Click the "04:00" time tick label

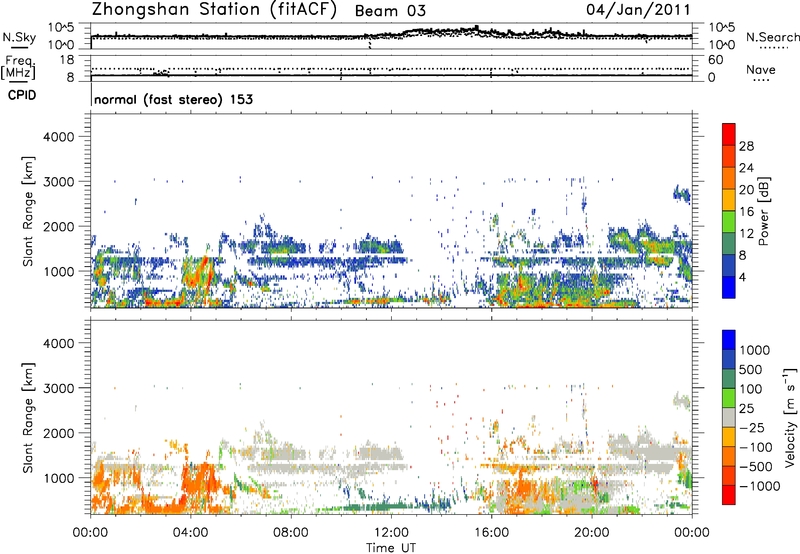(x=190, y=533)
